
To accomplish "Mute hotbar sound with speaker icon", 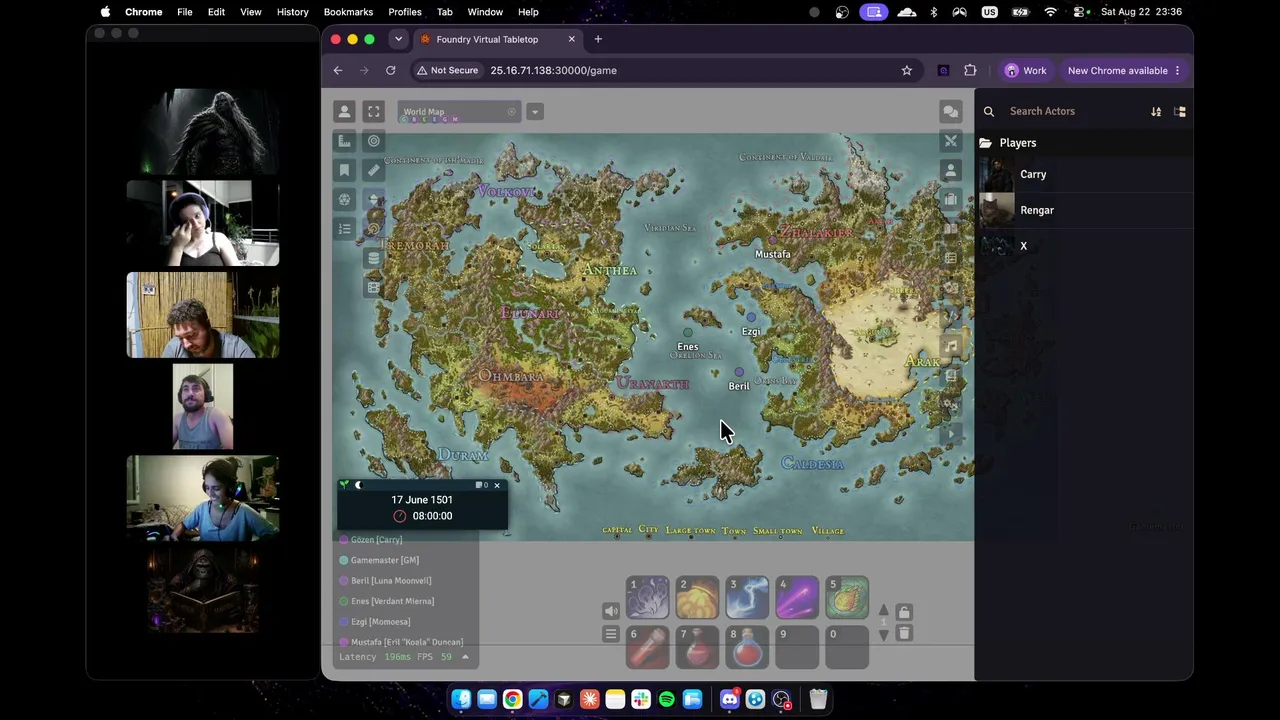I will click(x=611, y=611).
